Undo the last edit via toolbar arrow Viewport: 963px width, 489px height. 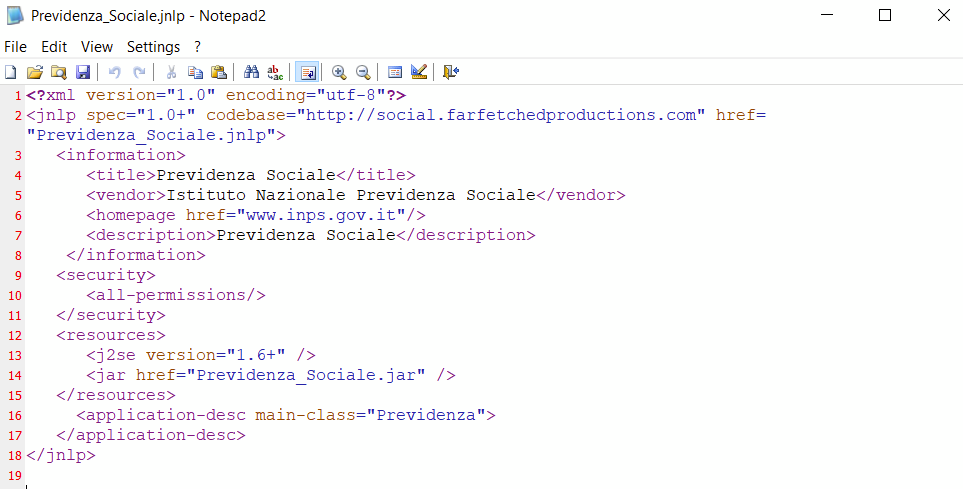click(x=114, y=72)
